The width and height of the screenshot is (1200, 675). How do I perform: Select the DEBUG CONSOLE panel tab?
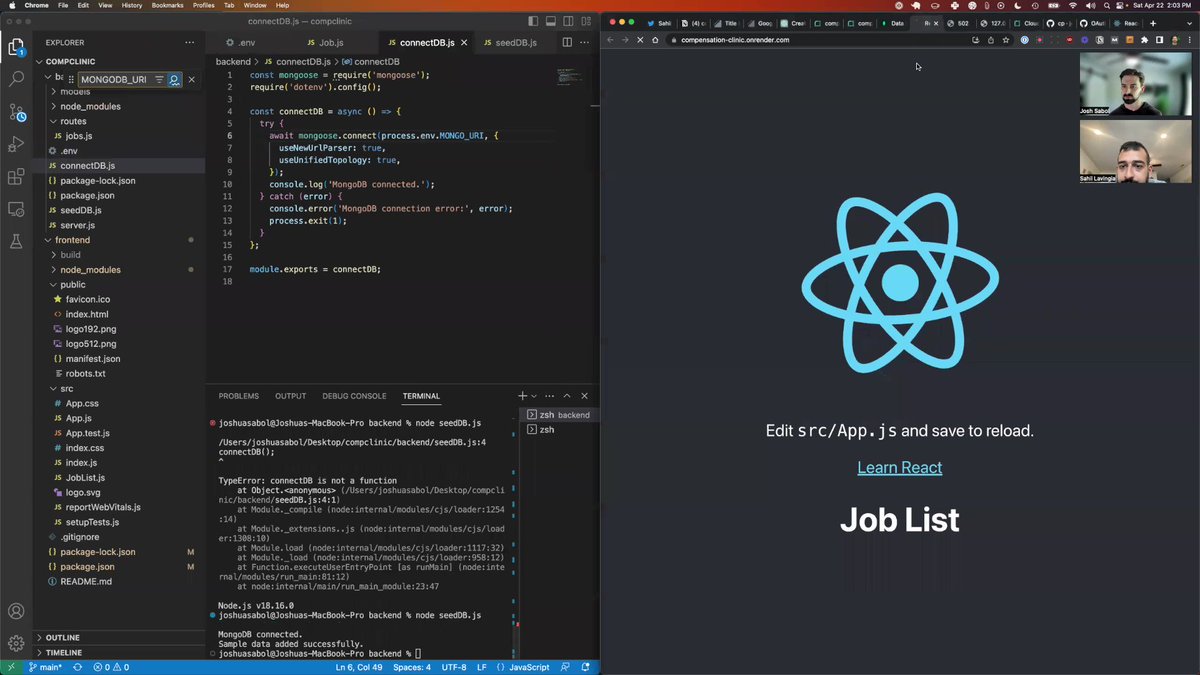[x=354, y=396]
